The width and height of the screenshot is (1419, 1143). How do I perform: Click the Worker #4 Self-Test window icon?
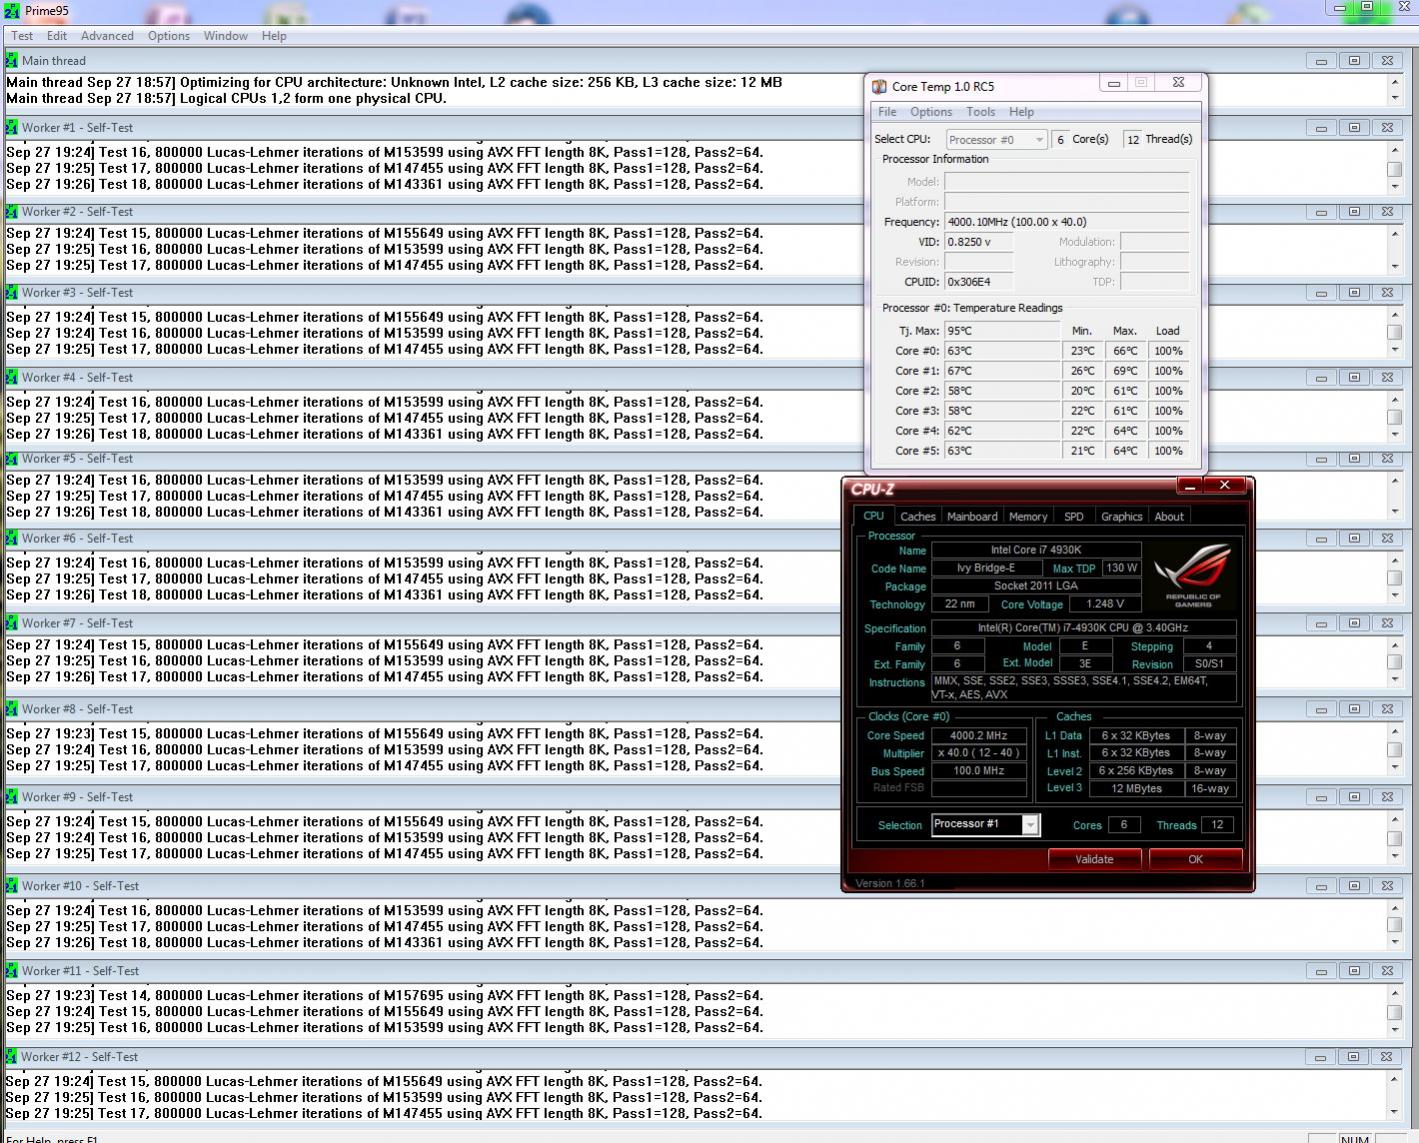click(12, 377)
